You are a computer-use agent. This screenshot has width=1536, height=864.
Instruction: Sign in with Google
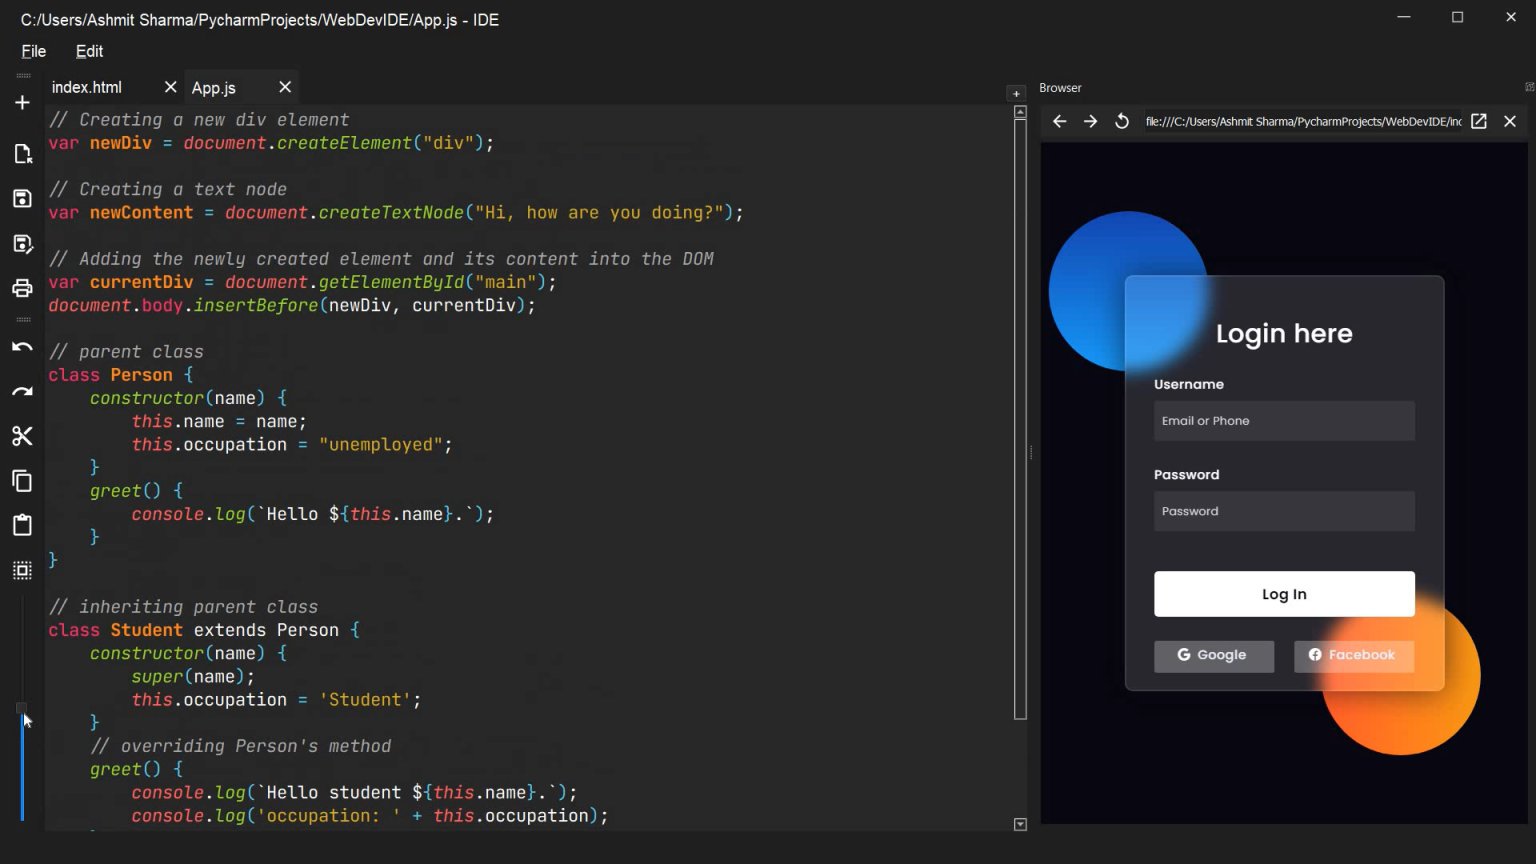pos(1214,656)
